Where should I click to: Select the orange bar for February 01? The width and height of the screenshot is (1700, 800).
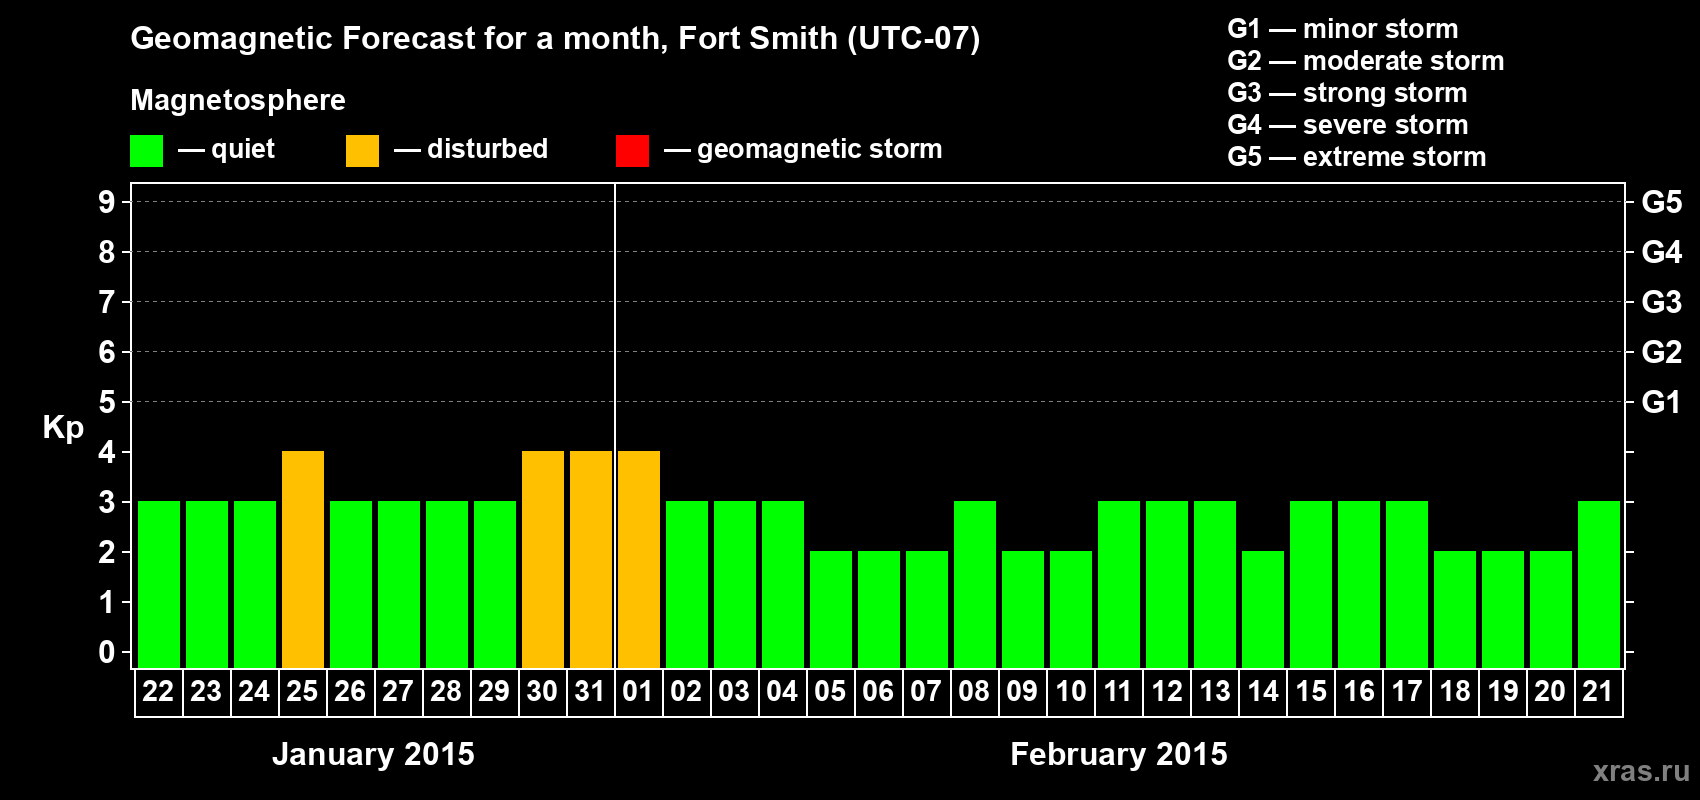(x=639, y=560)
